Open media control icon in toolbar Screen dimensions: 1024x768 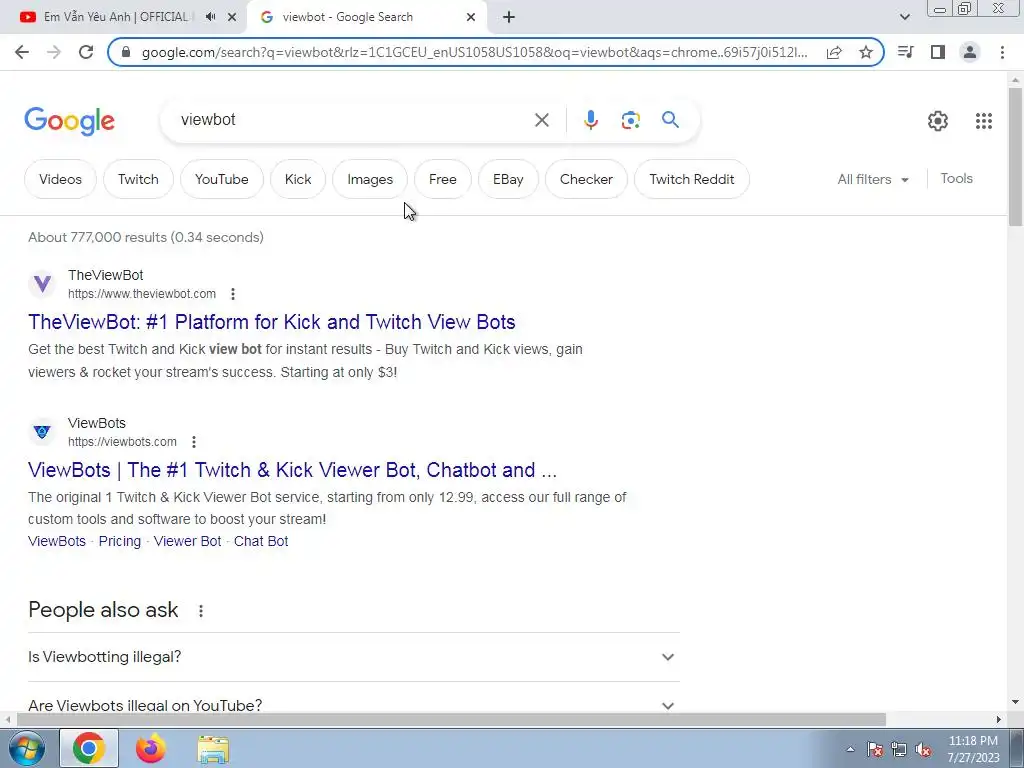tap(905, 52)
